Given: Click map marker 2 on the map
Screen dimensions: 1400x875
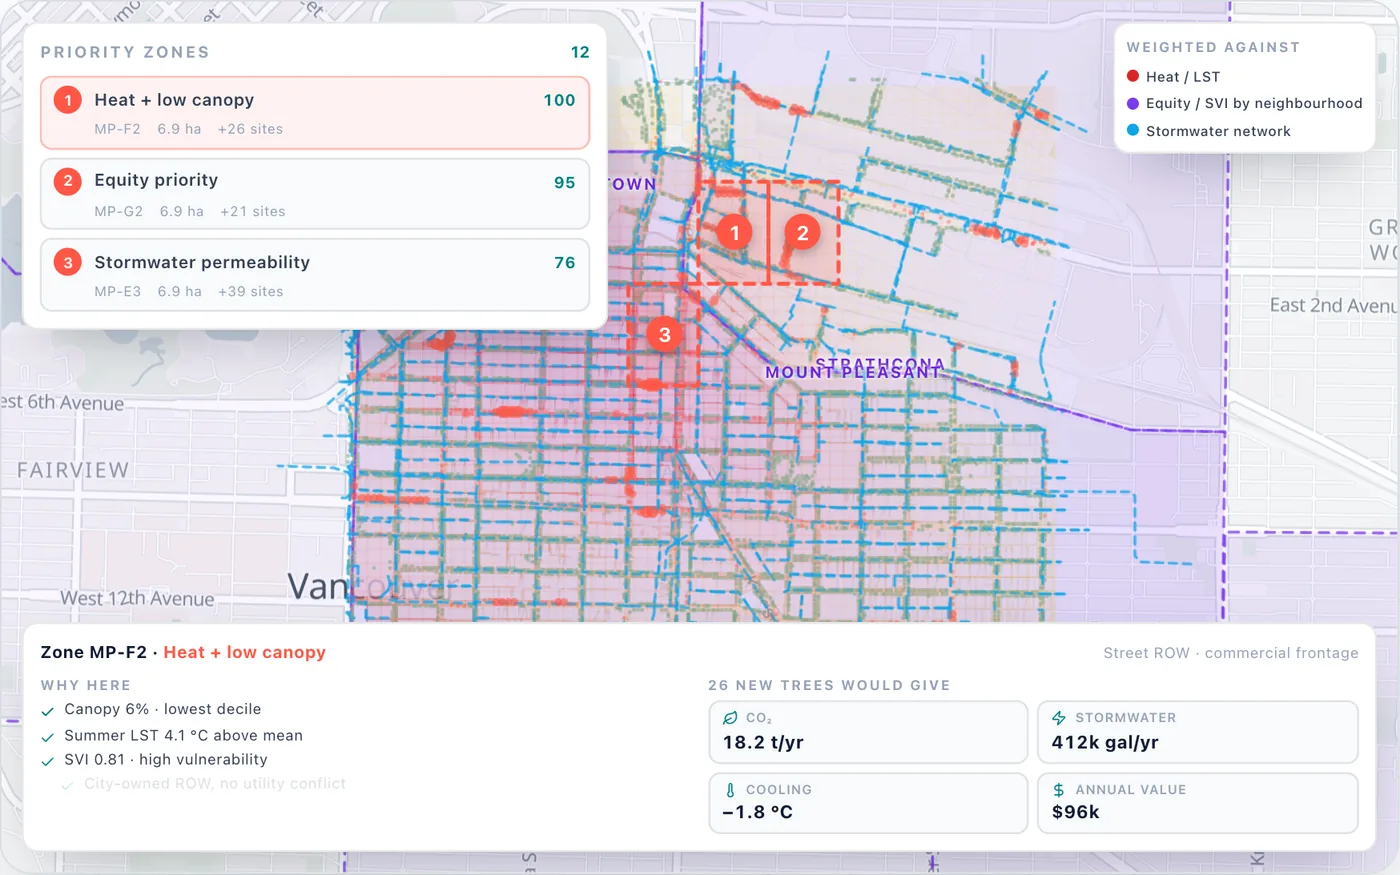Looking at the screenshot, I should 802,233.
